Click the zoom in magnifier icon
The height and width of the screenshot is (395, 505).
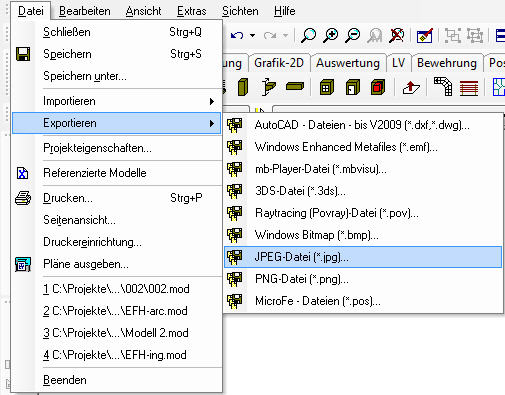click(331, 35)
